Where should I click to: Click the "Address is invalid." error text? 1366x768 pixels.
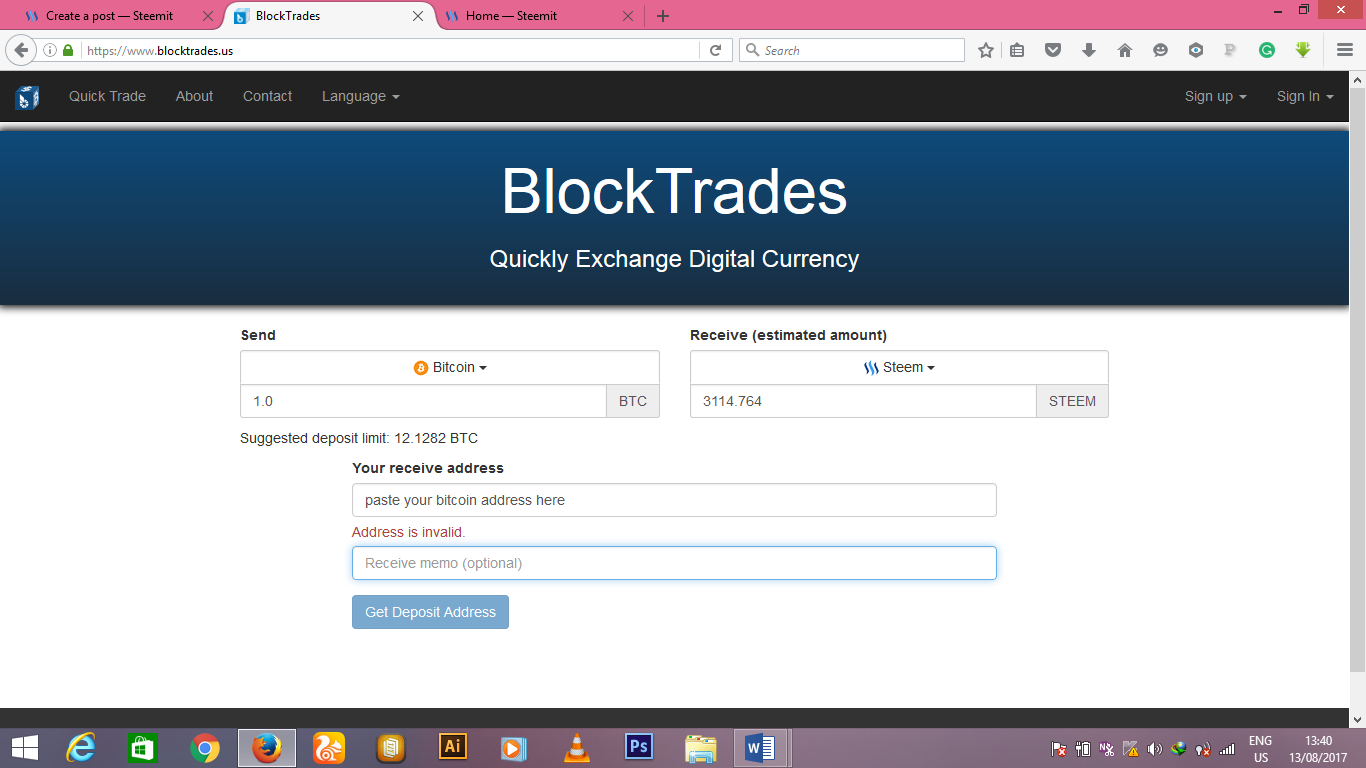coord(408,532)
